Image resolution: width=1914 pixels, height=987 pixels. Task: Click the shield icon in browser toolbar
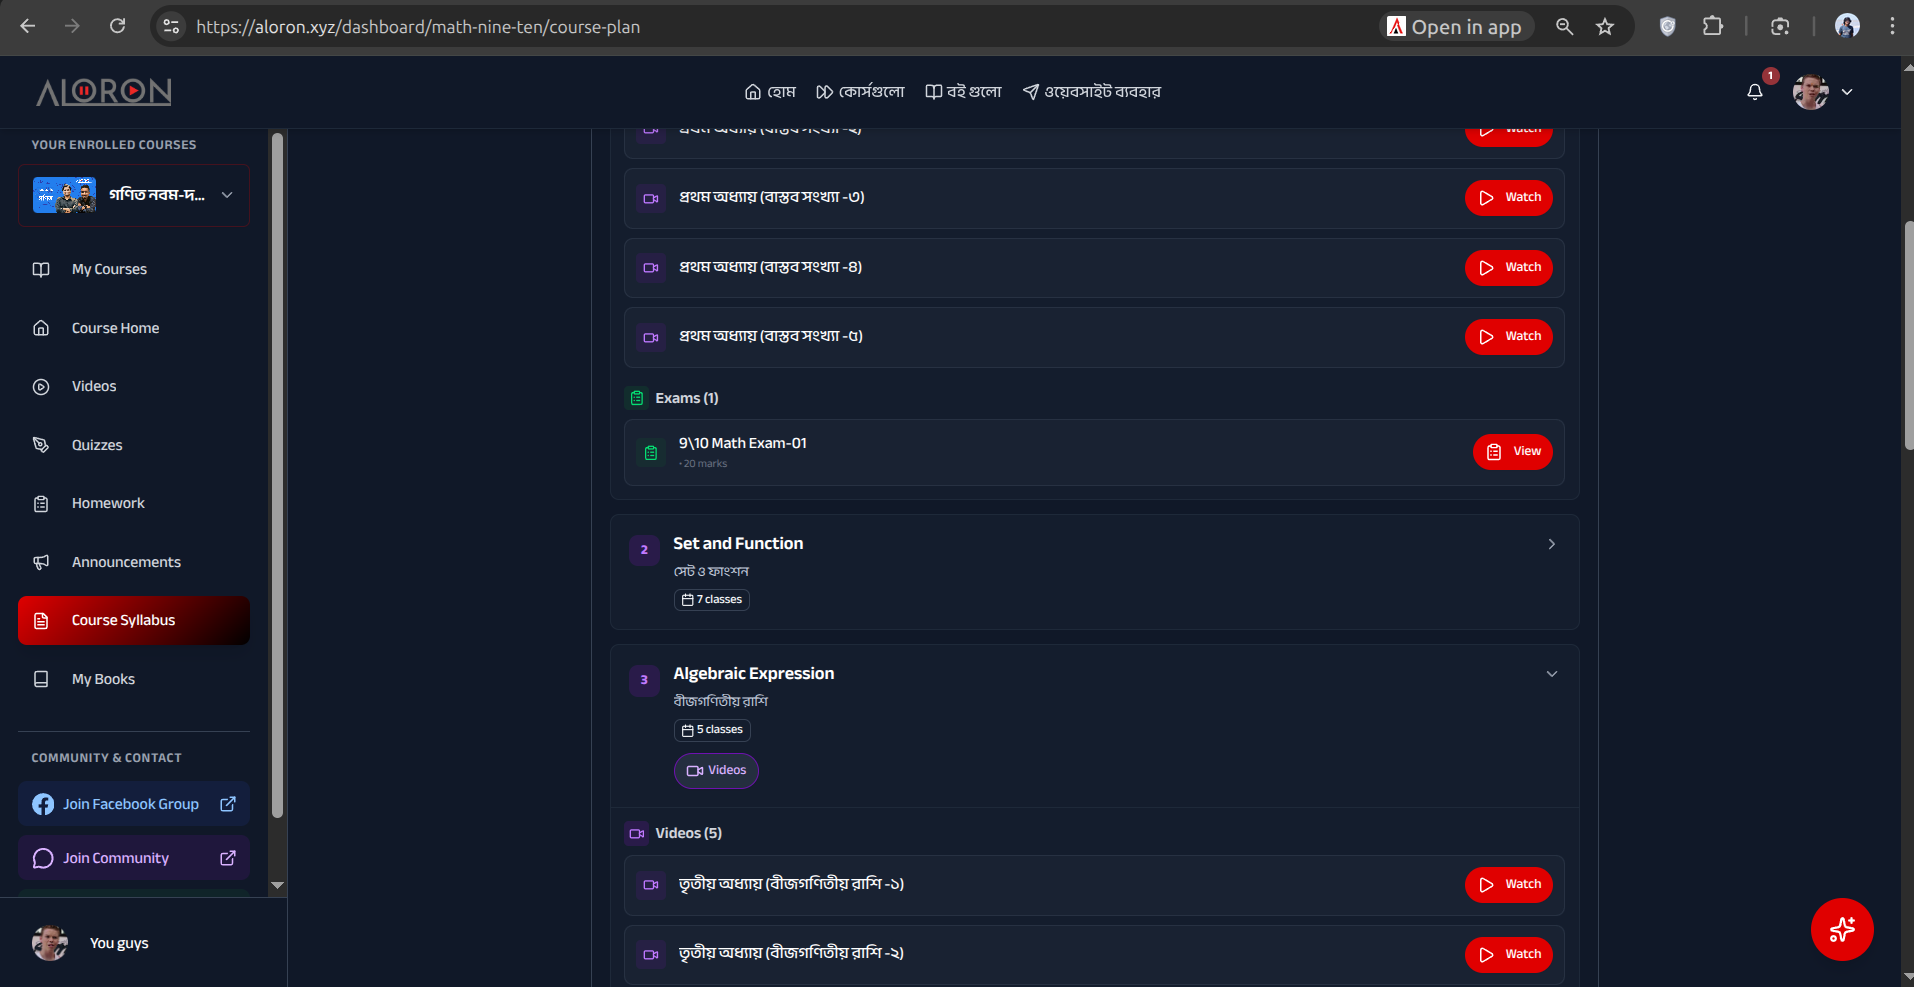click(x=1667, y=27)
